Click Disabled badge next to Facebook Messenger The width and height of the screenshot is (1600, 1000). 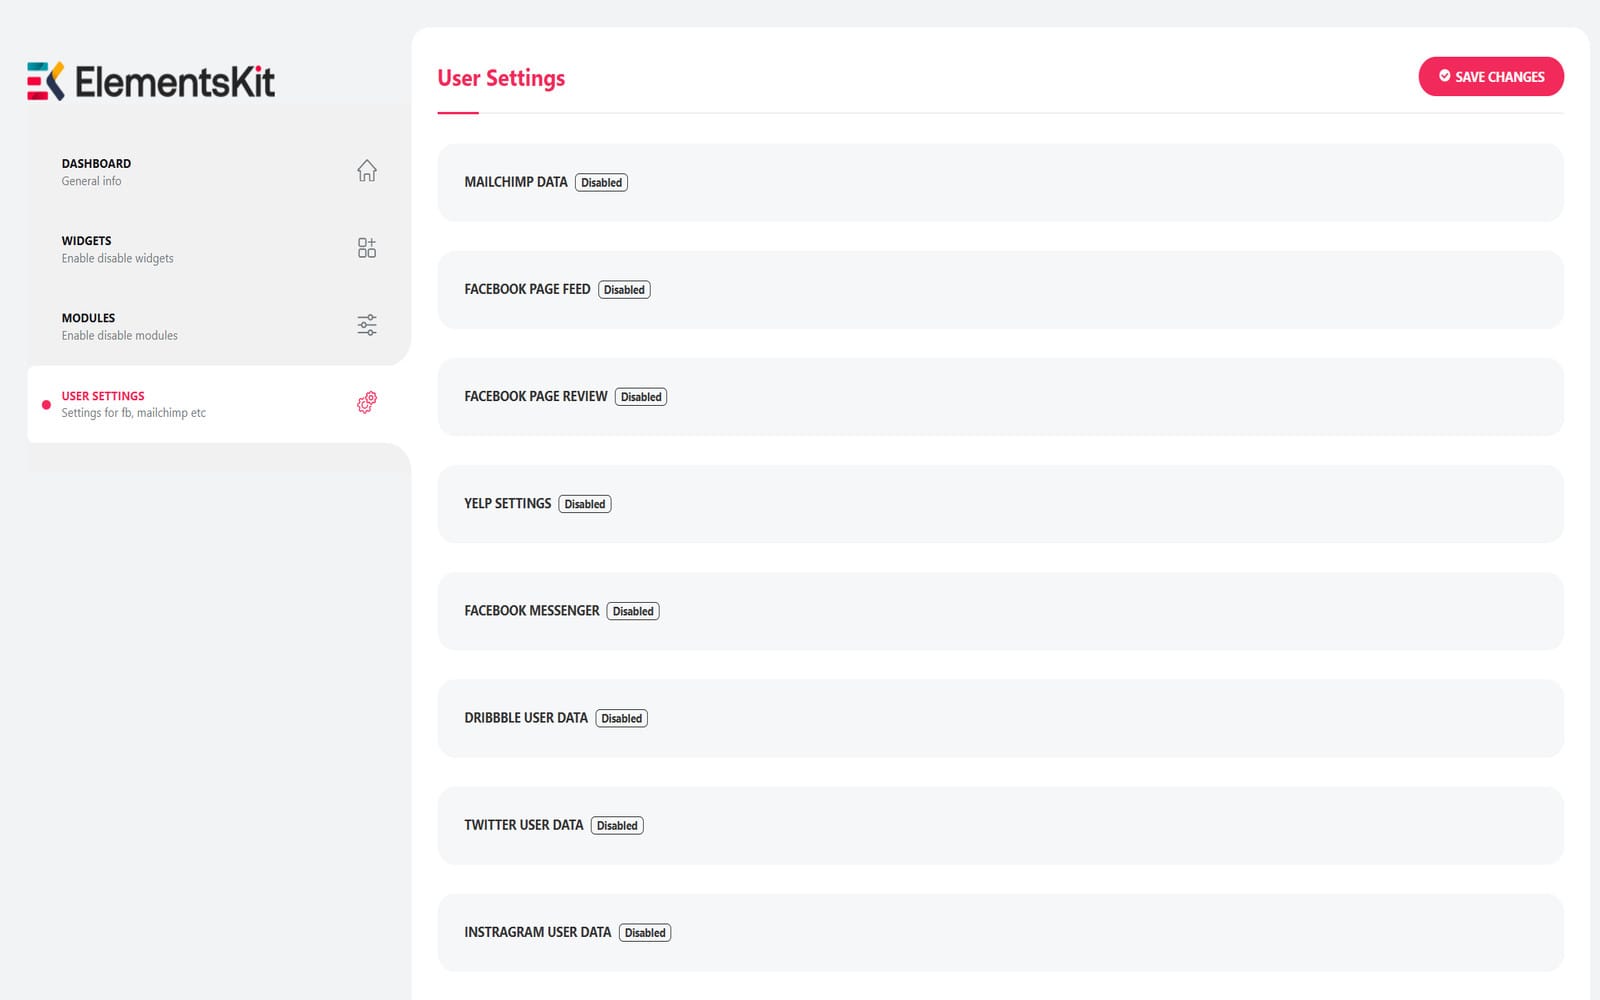coord(633,611)
